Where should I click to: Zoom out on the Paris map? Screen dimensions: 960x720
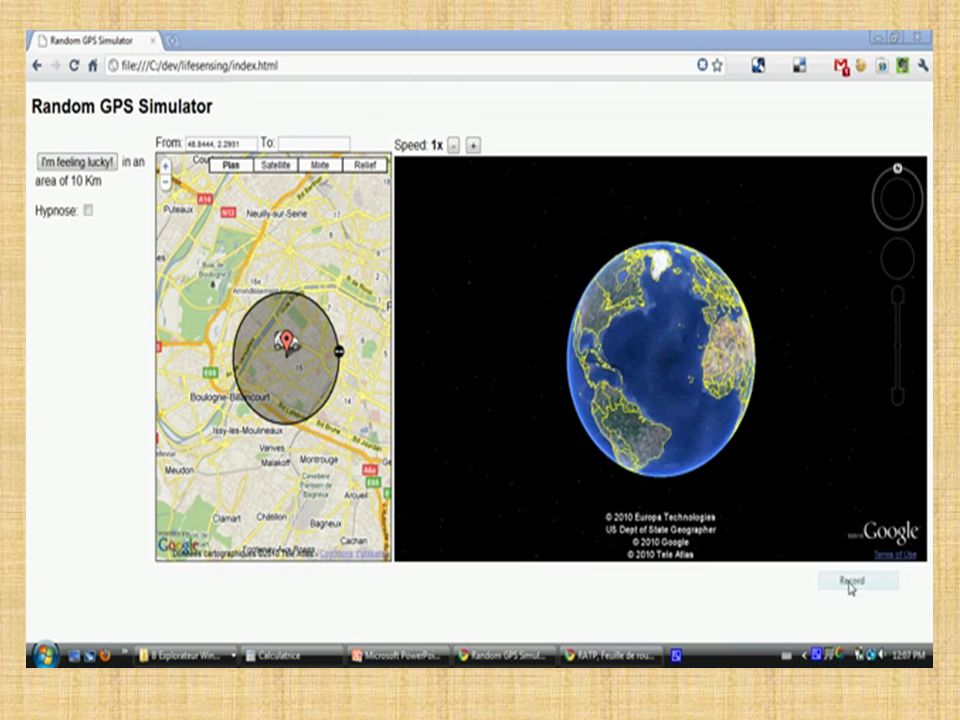tap(165, 182)
